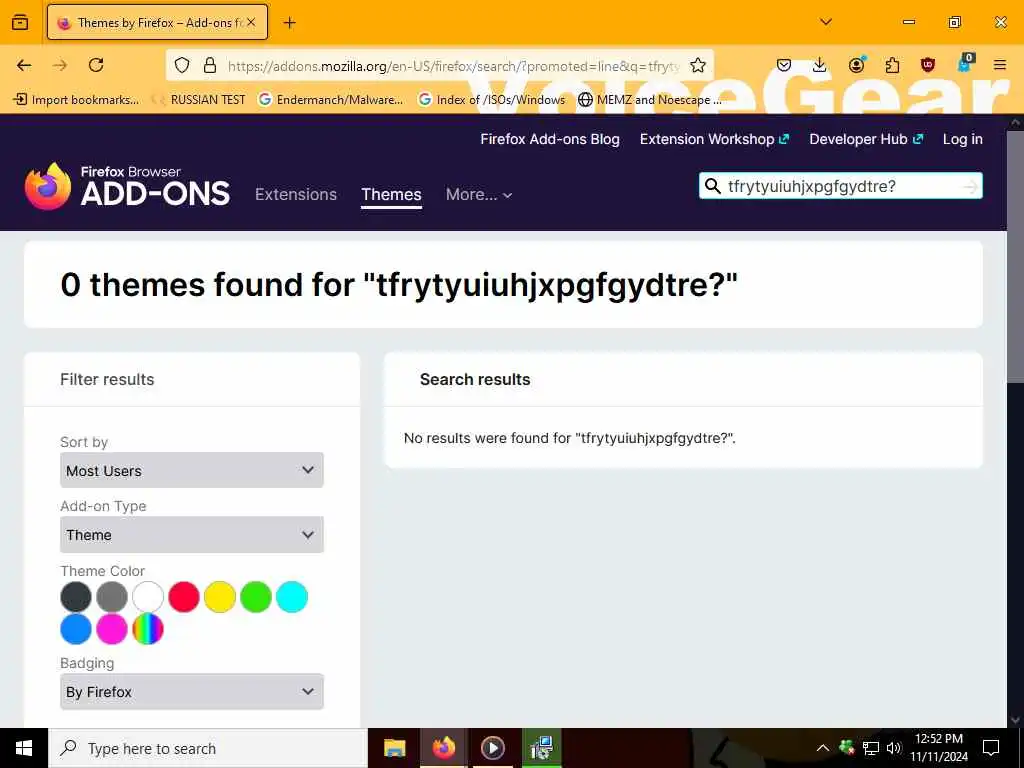Open the Extension Workshop link
This screenshot has width=1024, height=768.
(714, 139)
